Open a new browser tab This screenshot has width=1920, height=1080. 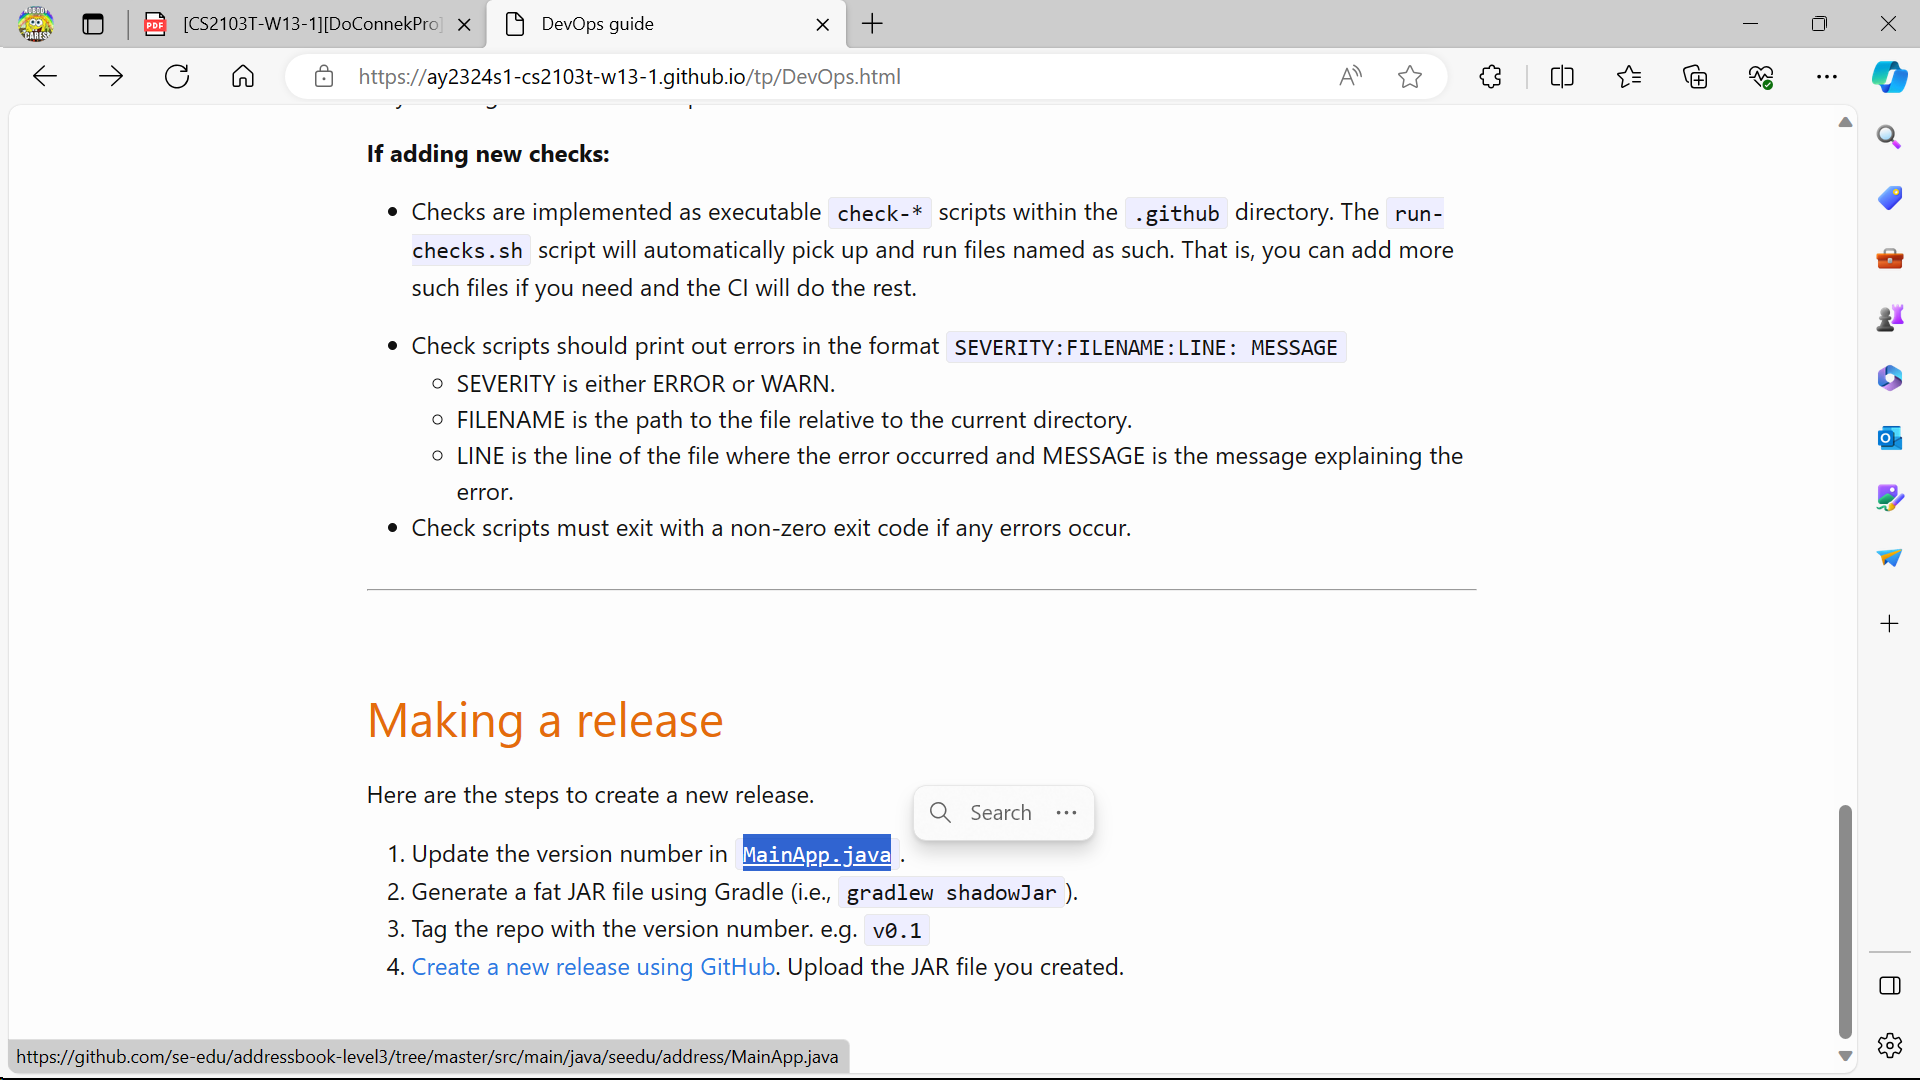pyautogui.click(x=873, y=24)
